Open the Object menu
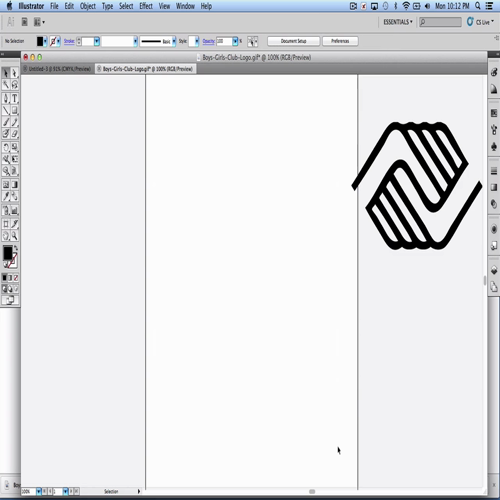This screenshot has width=500, height=500. (x=88, y=6)
